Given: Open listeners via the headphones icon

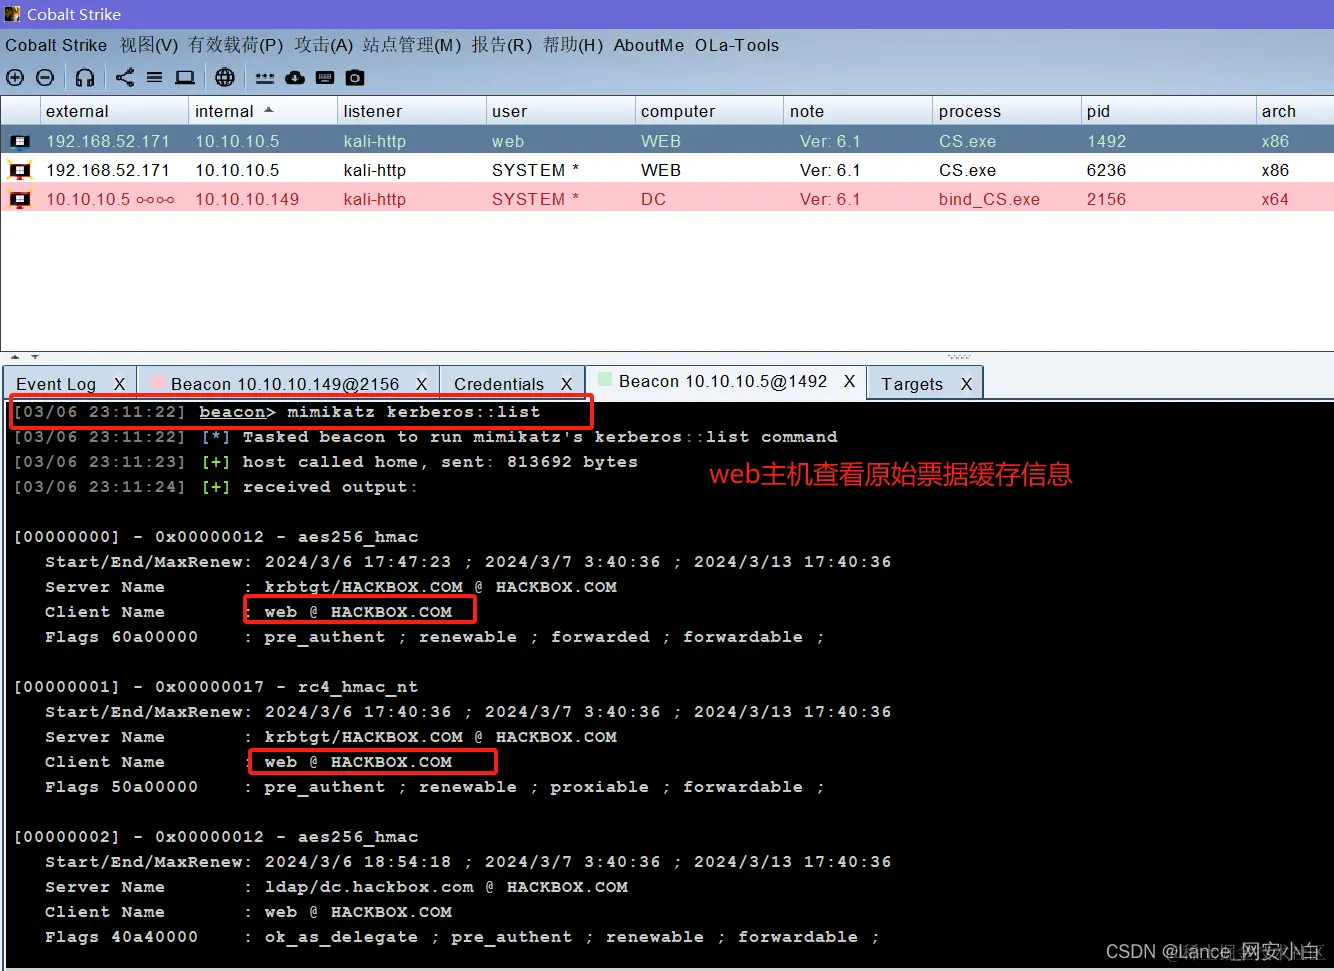Looking at the screenshot, I should pyautogui.click(x=85, y=77).
